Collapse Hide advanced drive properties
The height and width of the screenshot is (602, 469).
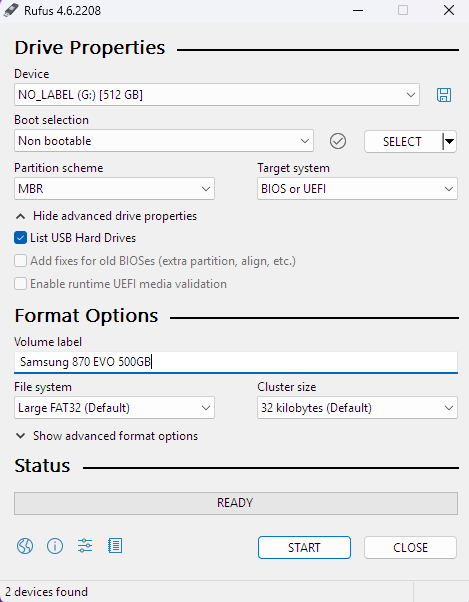[106, 216]
